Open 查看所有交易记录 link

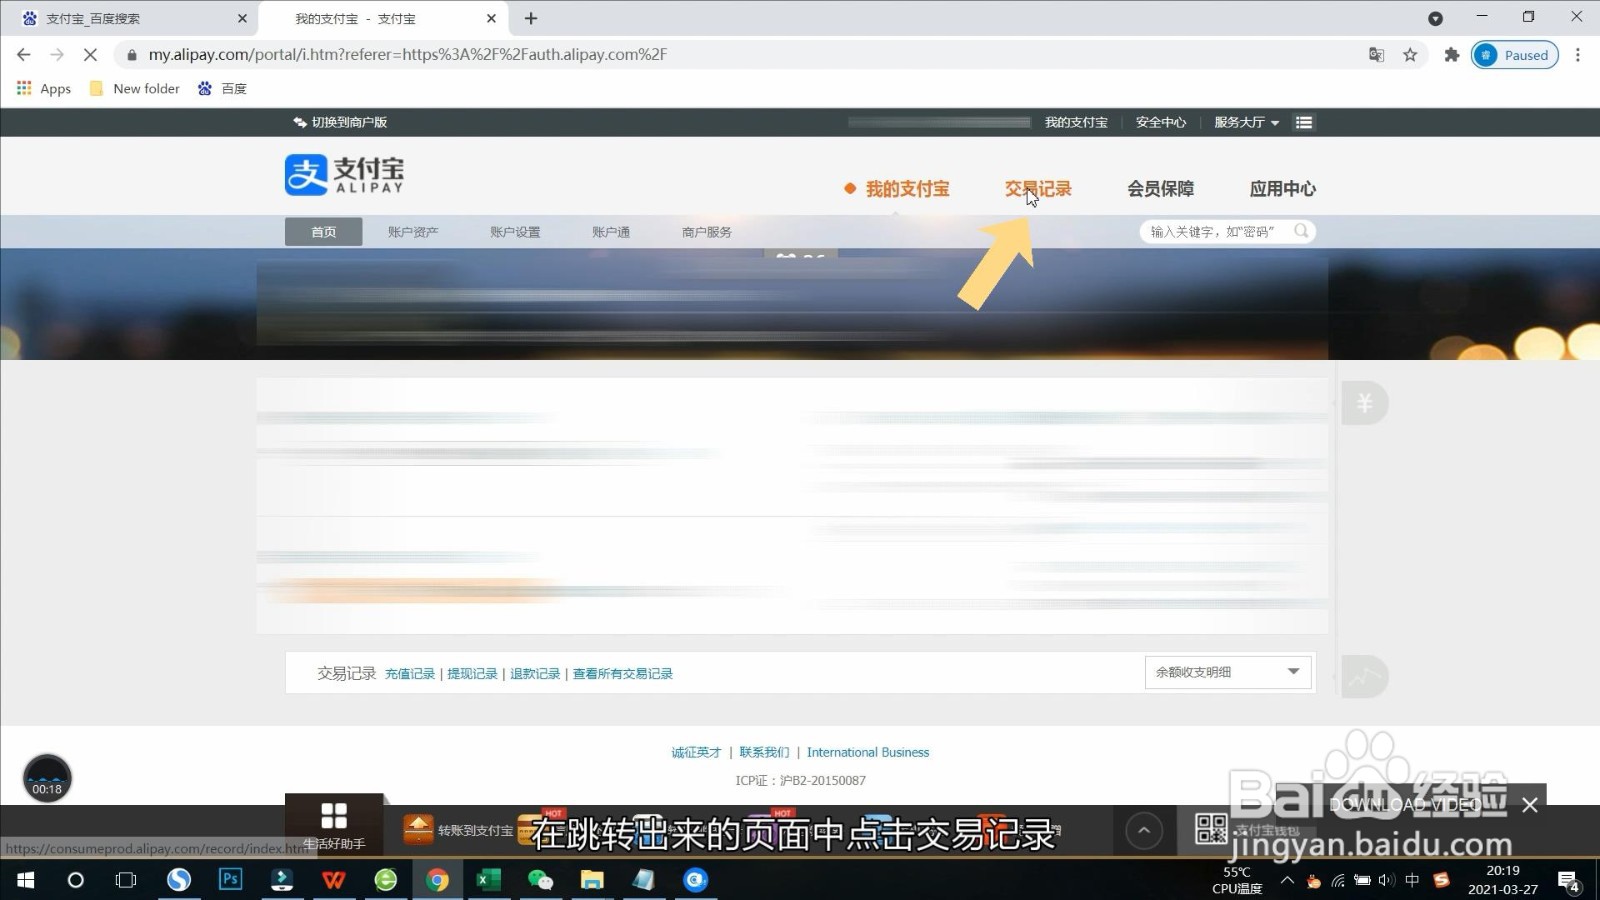point(622,674)
